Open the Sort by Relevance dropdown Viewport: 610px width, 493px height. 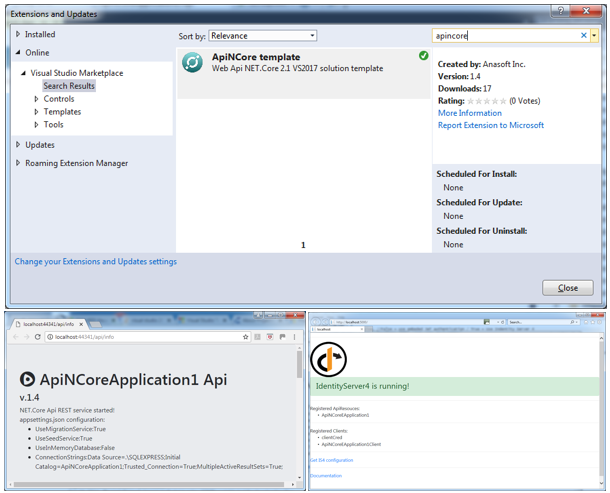[x=263, y=35]
